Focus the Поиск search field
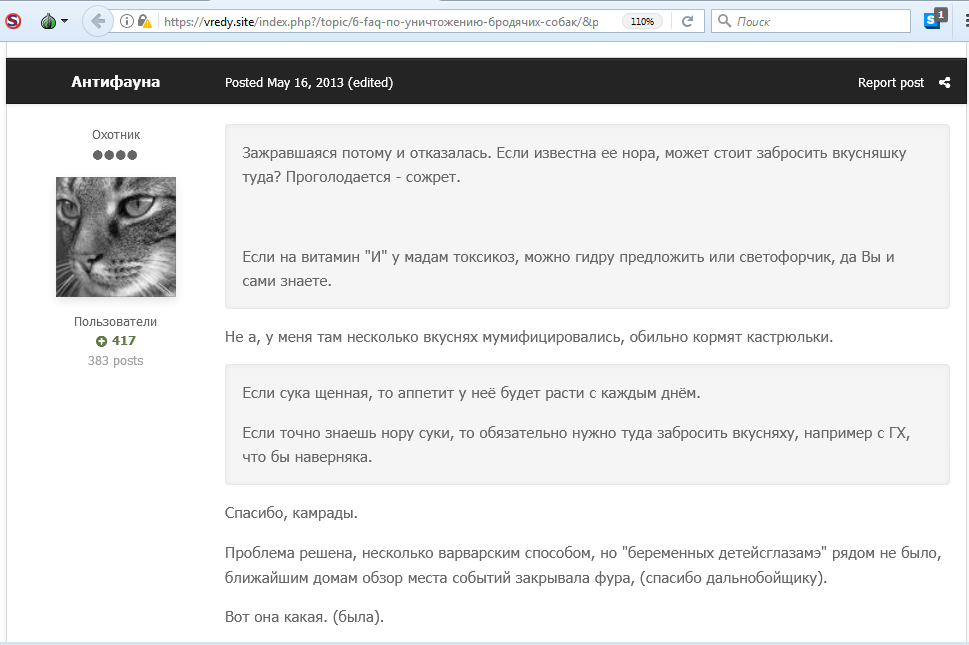 (811, 22)
